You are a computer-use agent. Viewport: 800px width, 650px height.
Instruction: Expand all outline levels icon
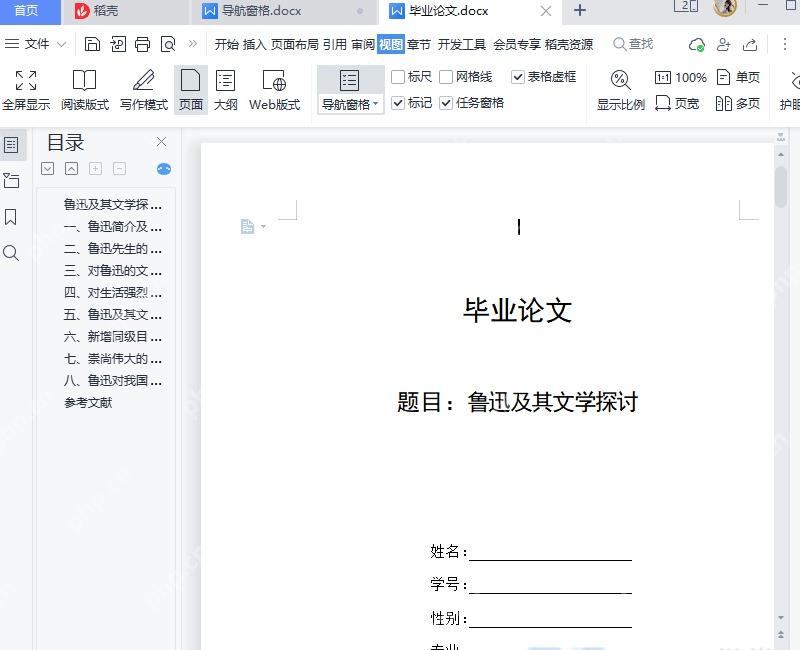47,168
